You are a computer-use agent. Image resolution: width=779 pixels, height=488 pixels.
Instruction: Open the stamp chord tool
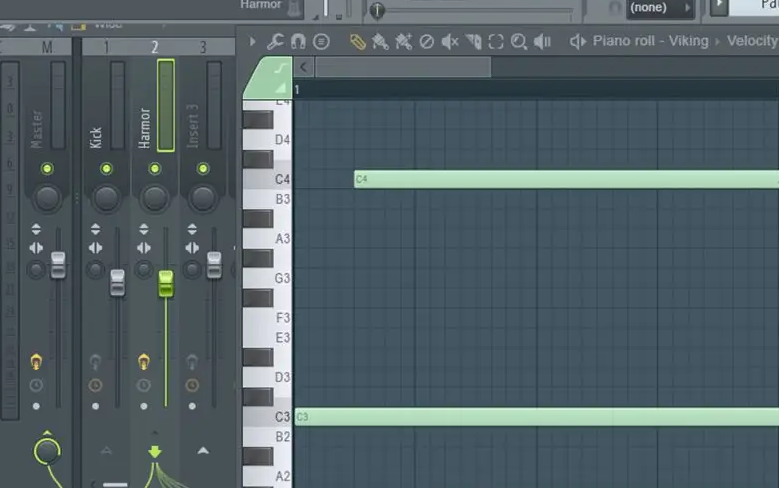click(321, 41)
